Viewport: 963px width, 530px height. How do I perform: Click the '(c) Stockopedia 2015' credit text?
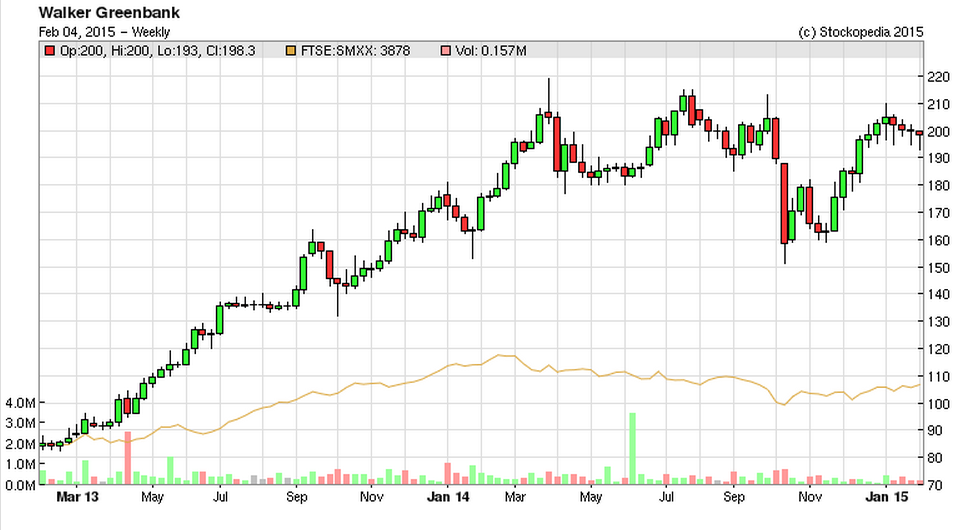[x=860, y=32]
